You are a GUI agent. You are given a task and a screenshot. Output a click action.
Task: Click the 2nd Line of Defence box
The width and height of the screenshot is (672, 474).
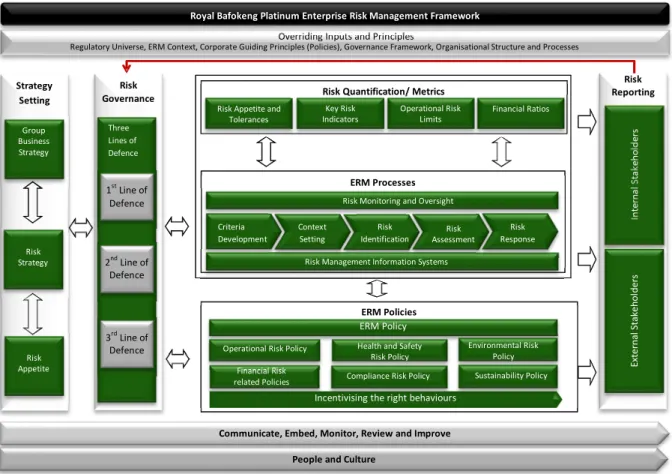(127, 269)
